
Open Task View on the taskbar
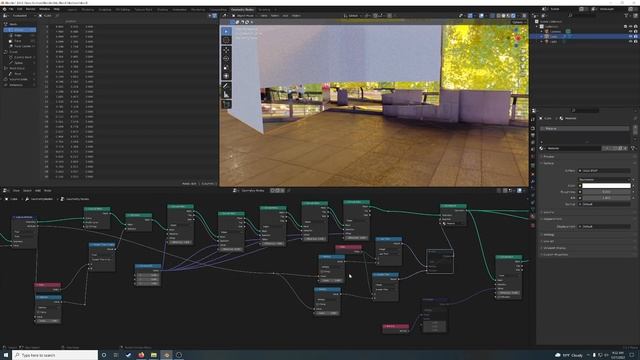tap(116, 355)
